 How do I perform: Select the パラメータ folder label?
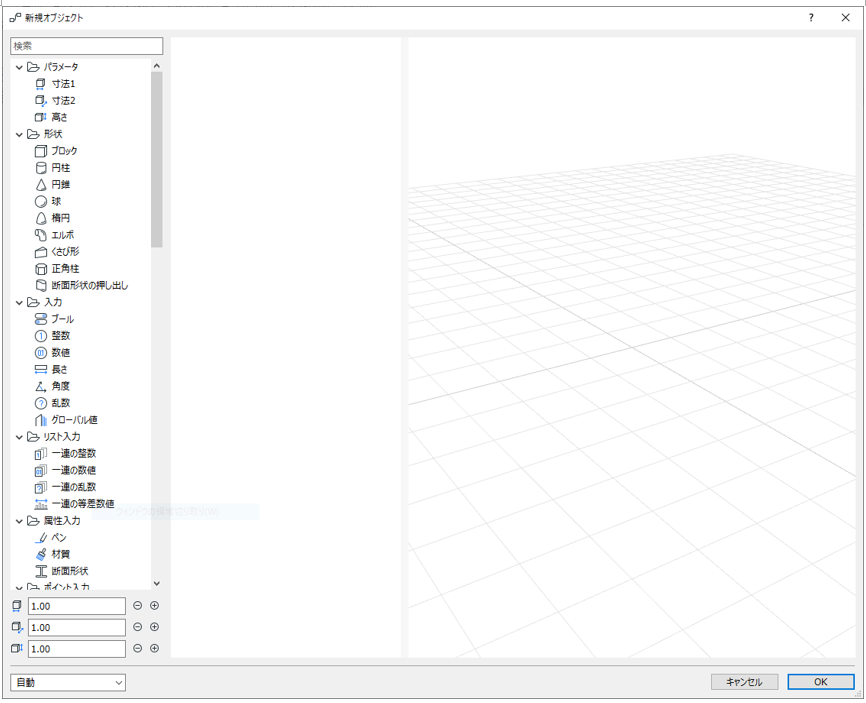(61, 67)
